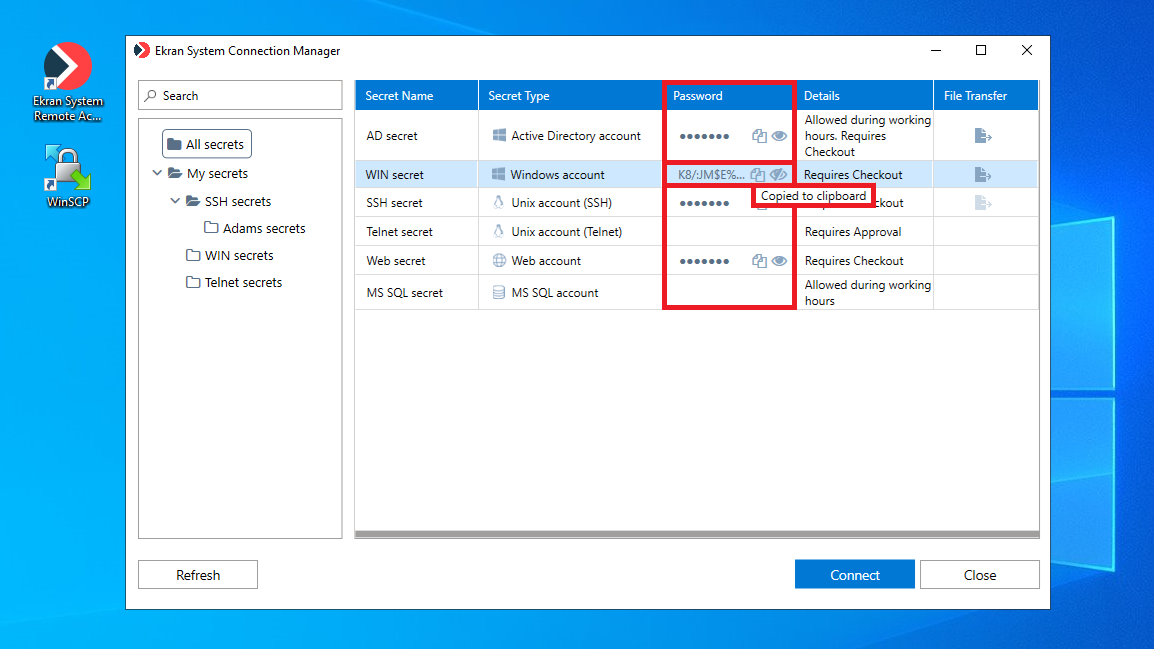Collapse the My secrets tree node

157,173
